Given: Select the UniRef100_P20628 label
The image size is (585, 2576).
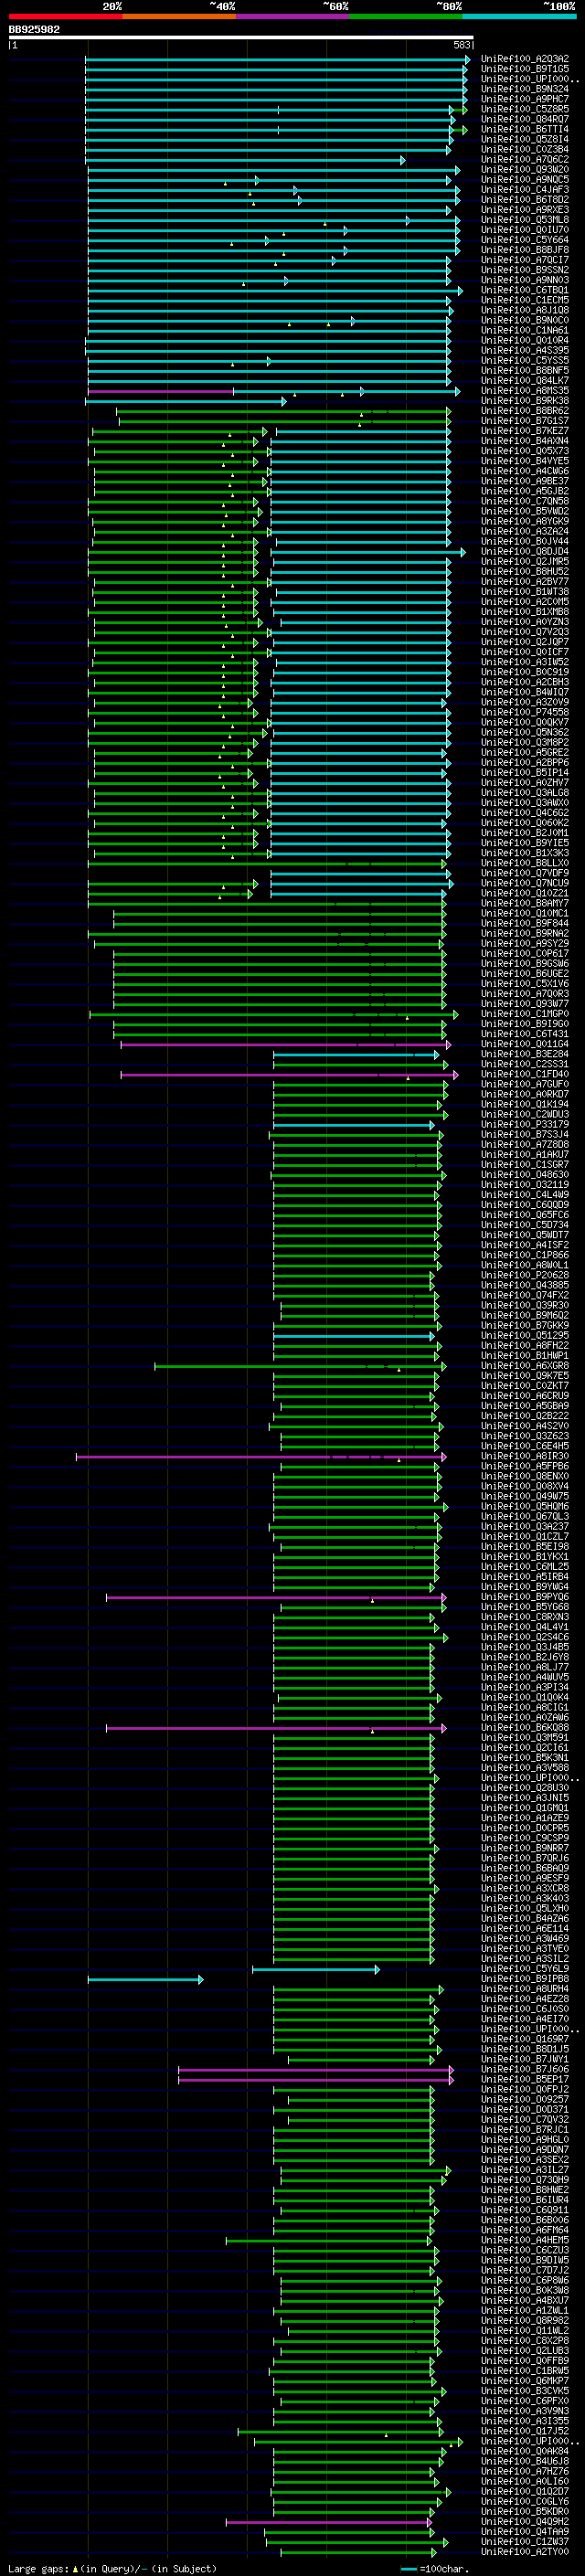Looking at the screenshot, I should pyautogui.click(x=525, y=1275).
